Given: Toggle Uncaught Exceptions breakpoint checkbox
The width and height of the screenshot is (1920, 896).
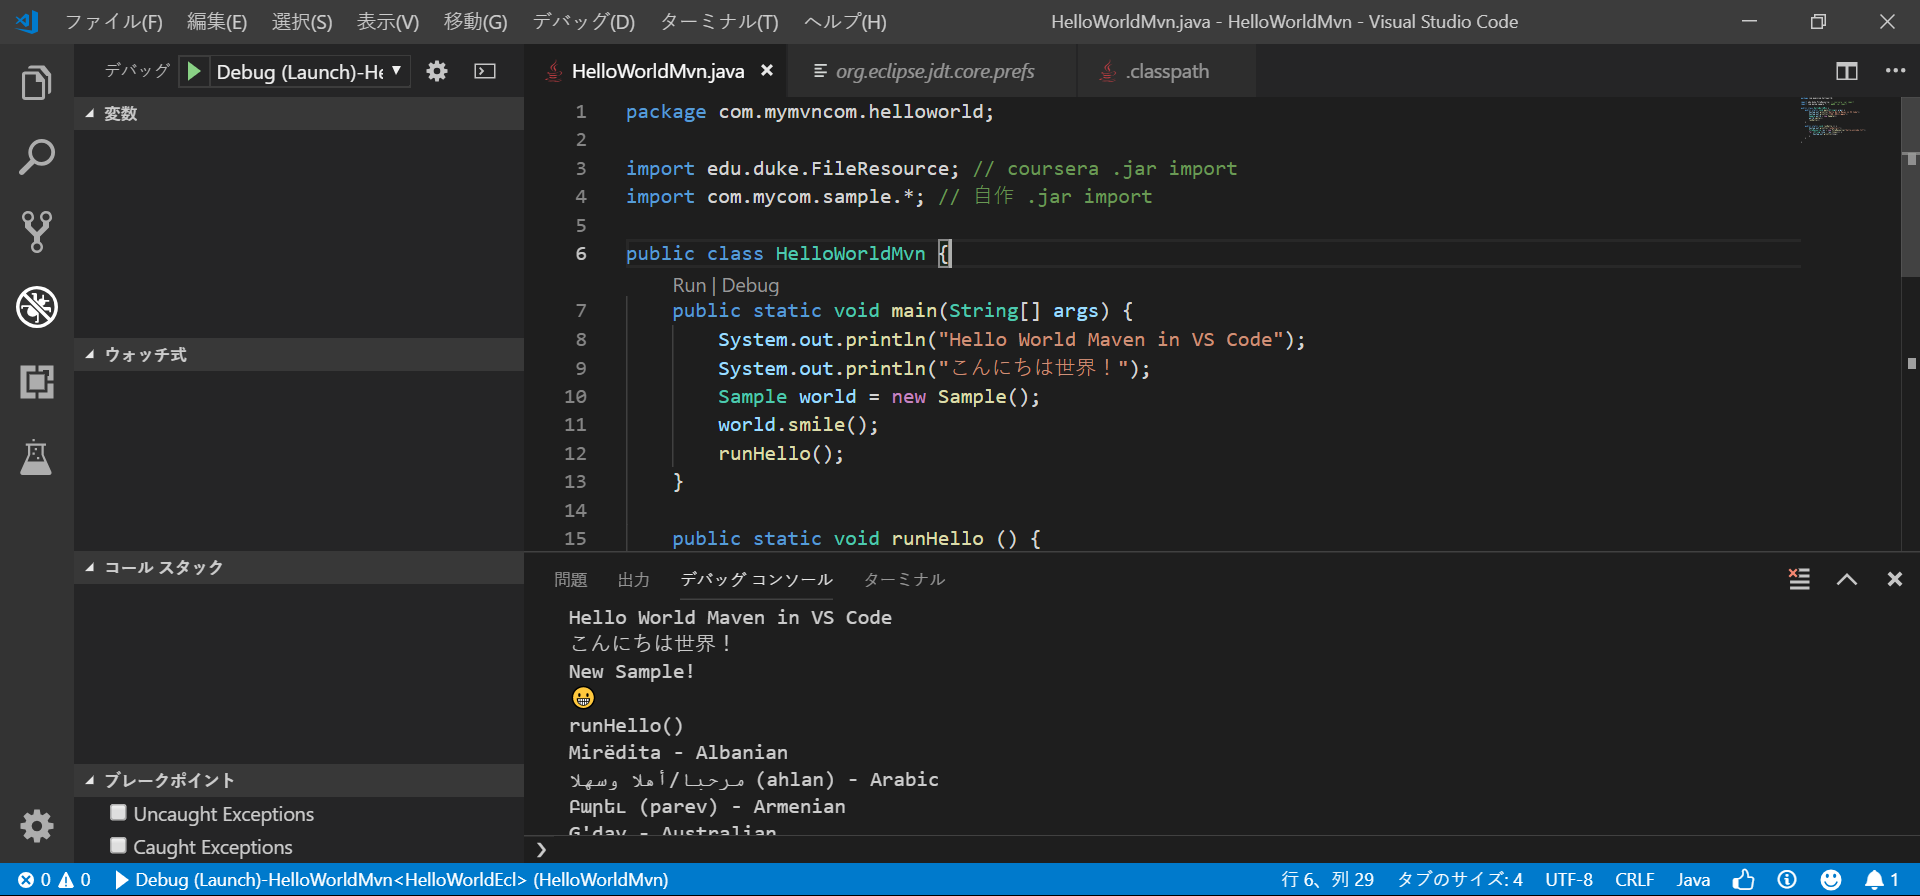Looking at the screenshot, I should [118, 812].
